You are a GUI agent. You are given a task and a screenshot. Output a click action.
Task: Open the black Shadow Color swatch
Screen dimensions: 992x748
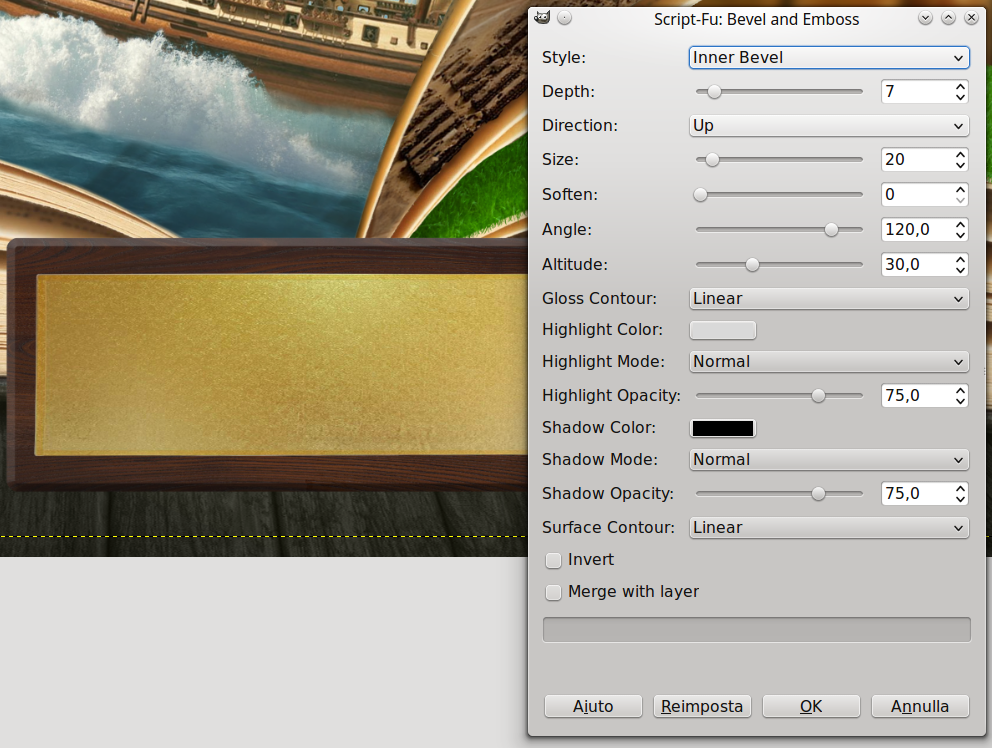click(722, 428)
